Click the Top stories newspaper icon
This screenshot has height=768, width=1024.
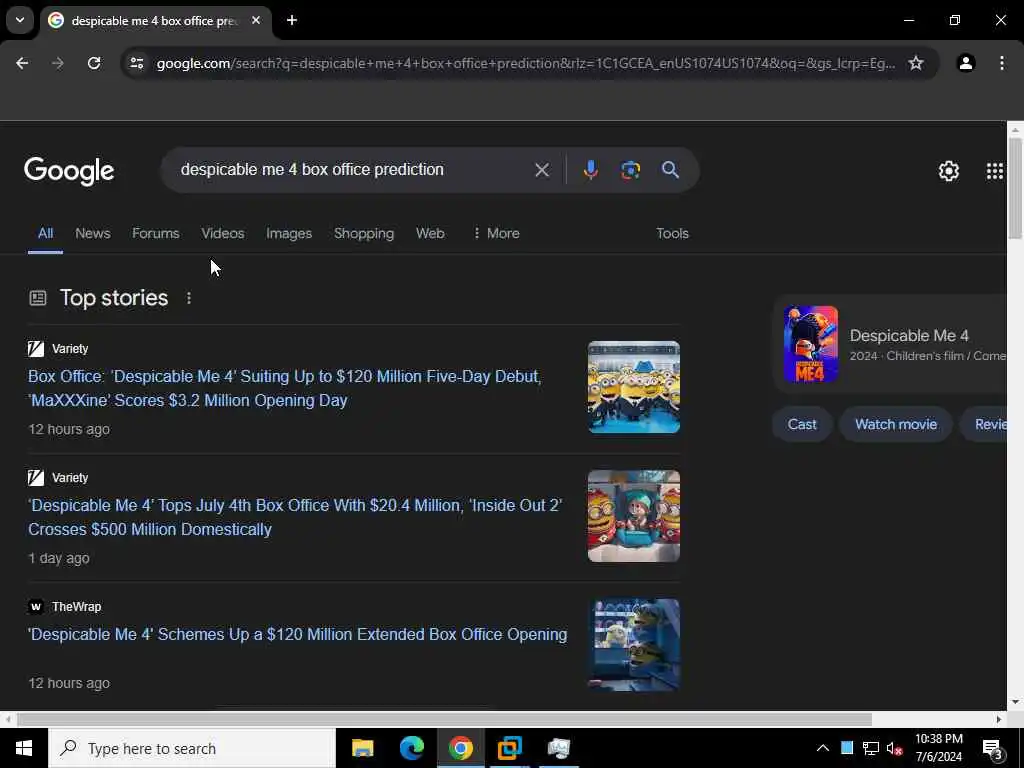tap(38, 298)
